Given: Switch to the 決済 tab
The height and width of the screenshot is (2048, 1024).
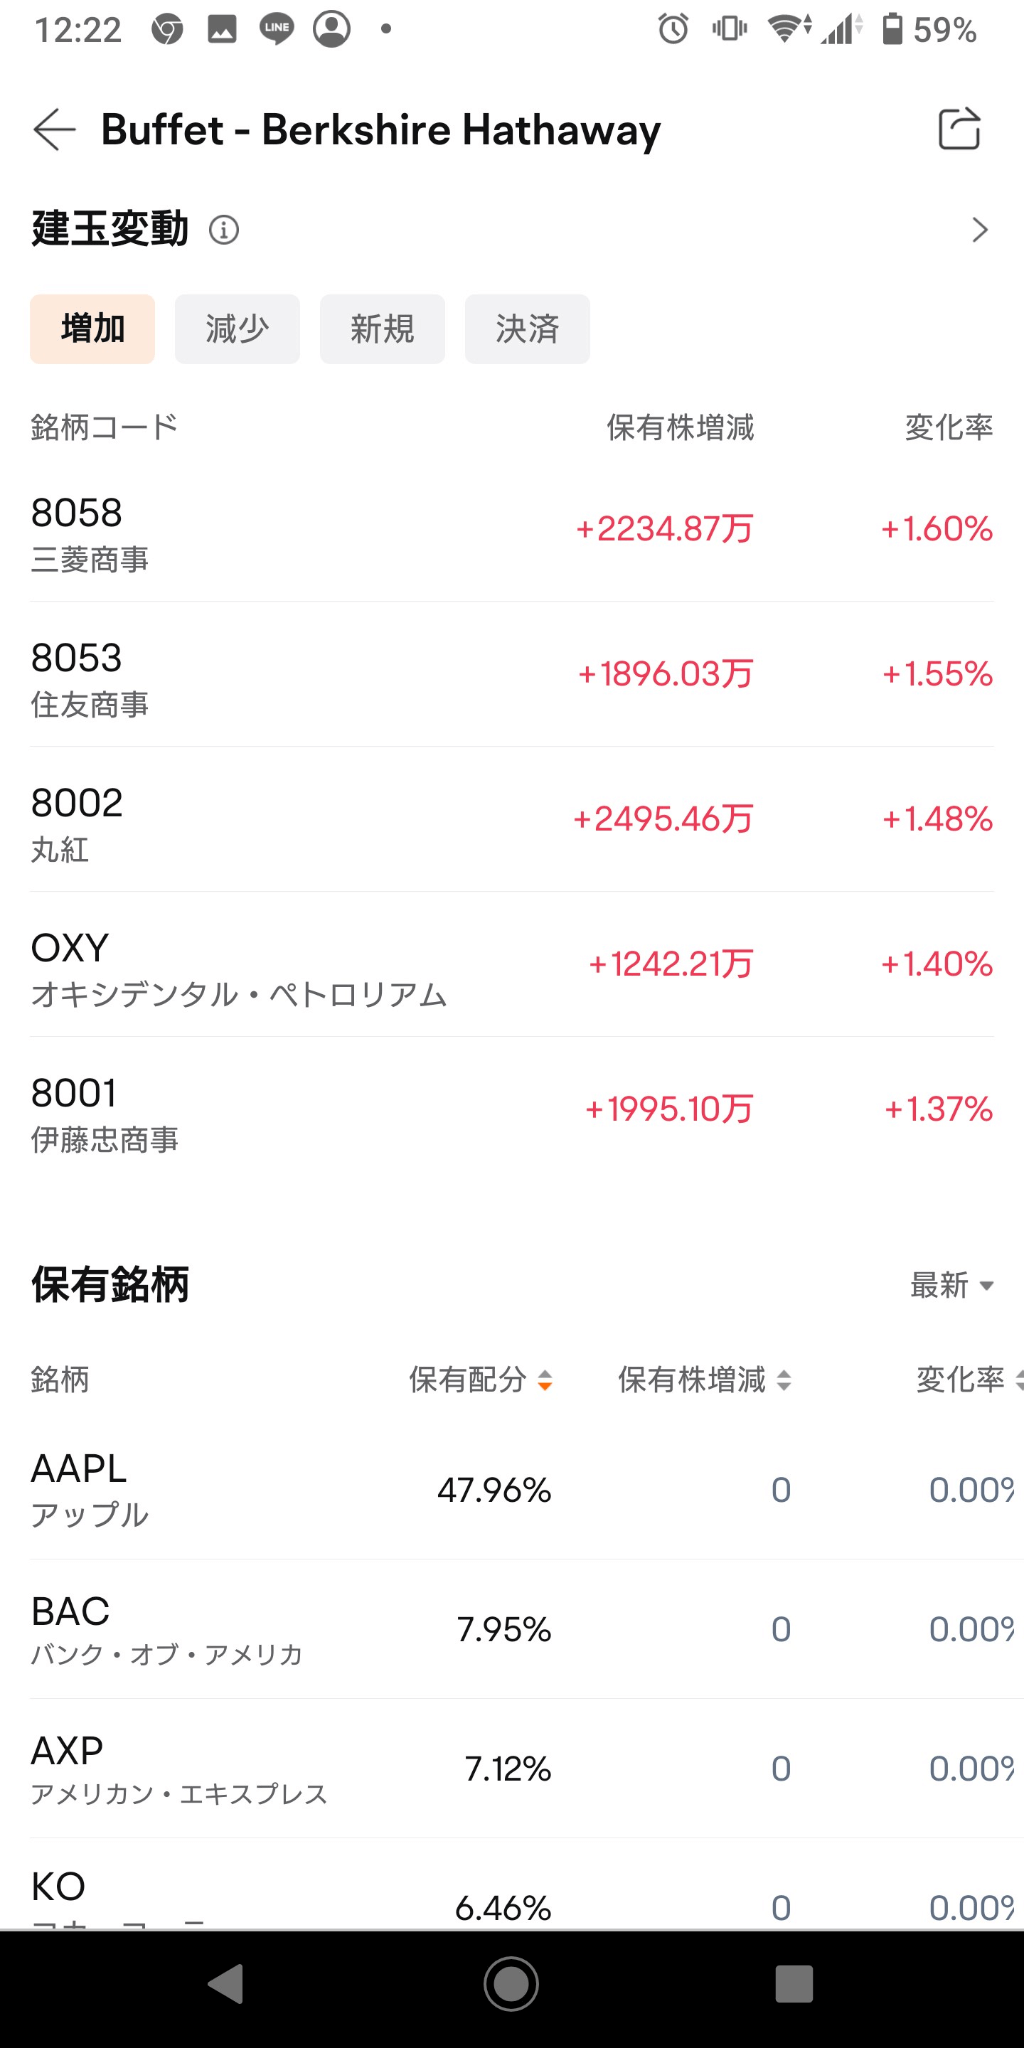Looking at the screenshot, I should [527, 329].
